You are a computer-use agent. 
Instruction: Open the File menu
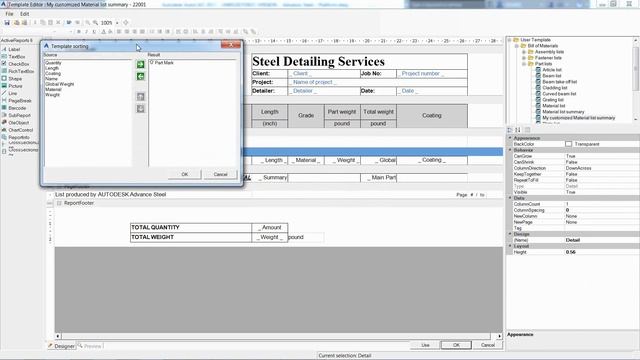pyautogui.click(x=9, y=14)
